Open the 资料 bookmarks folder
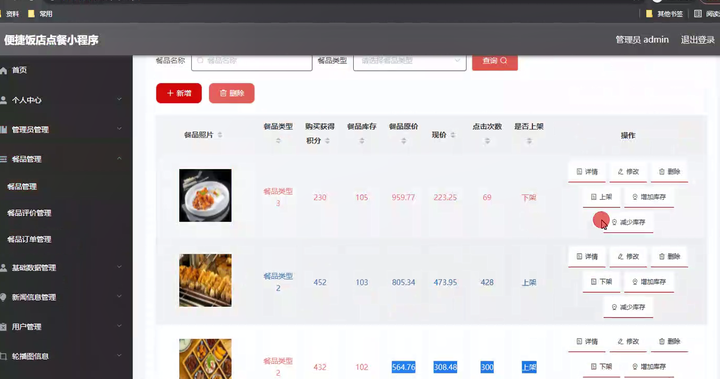This screenshot has height=379, width=720. tap(9, 14)
